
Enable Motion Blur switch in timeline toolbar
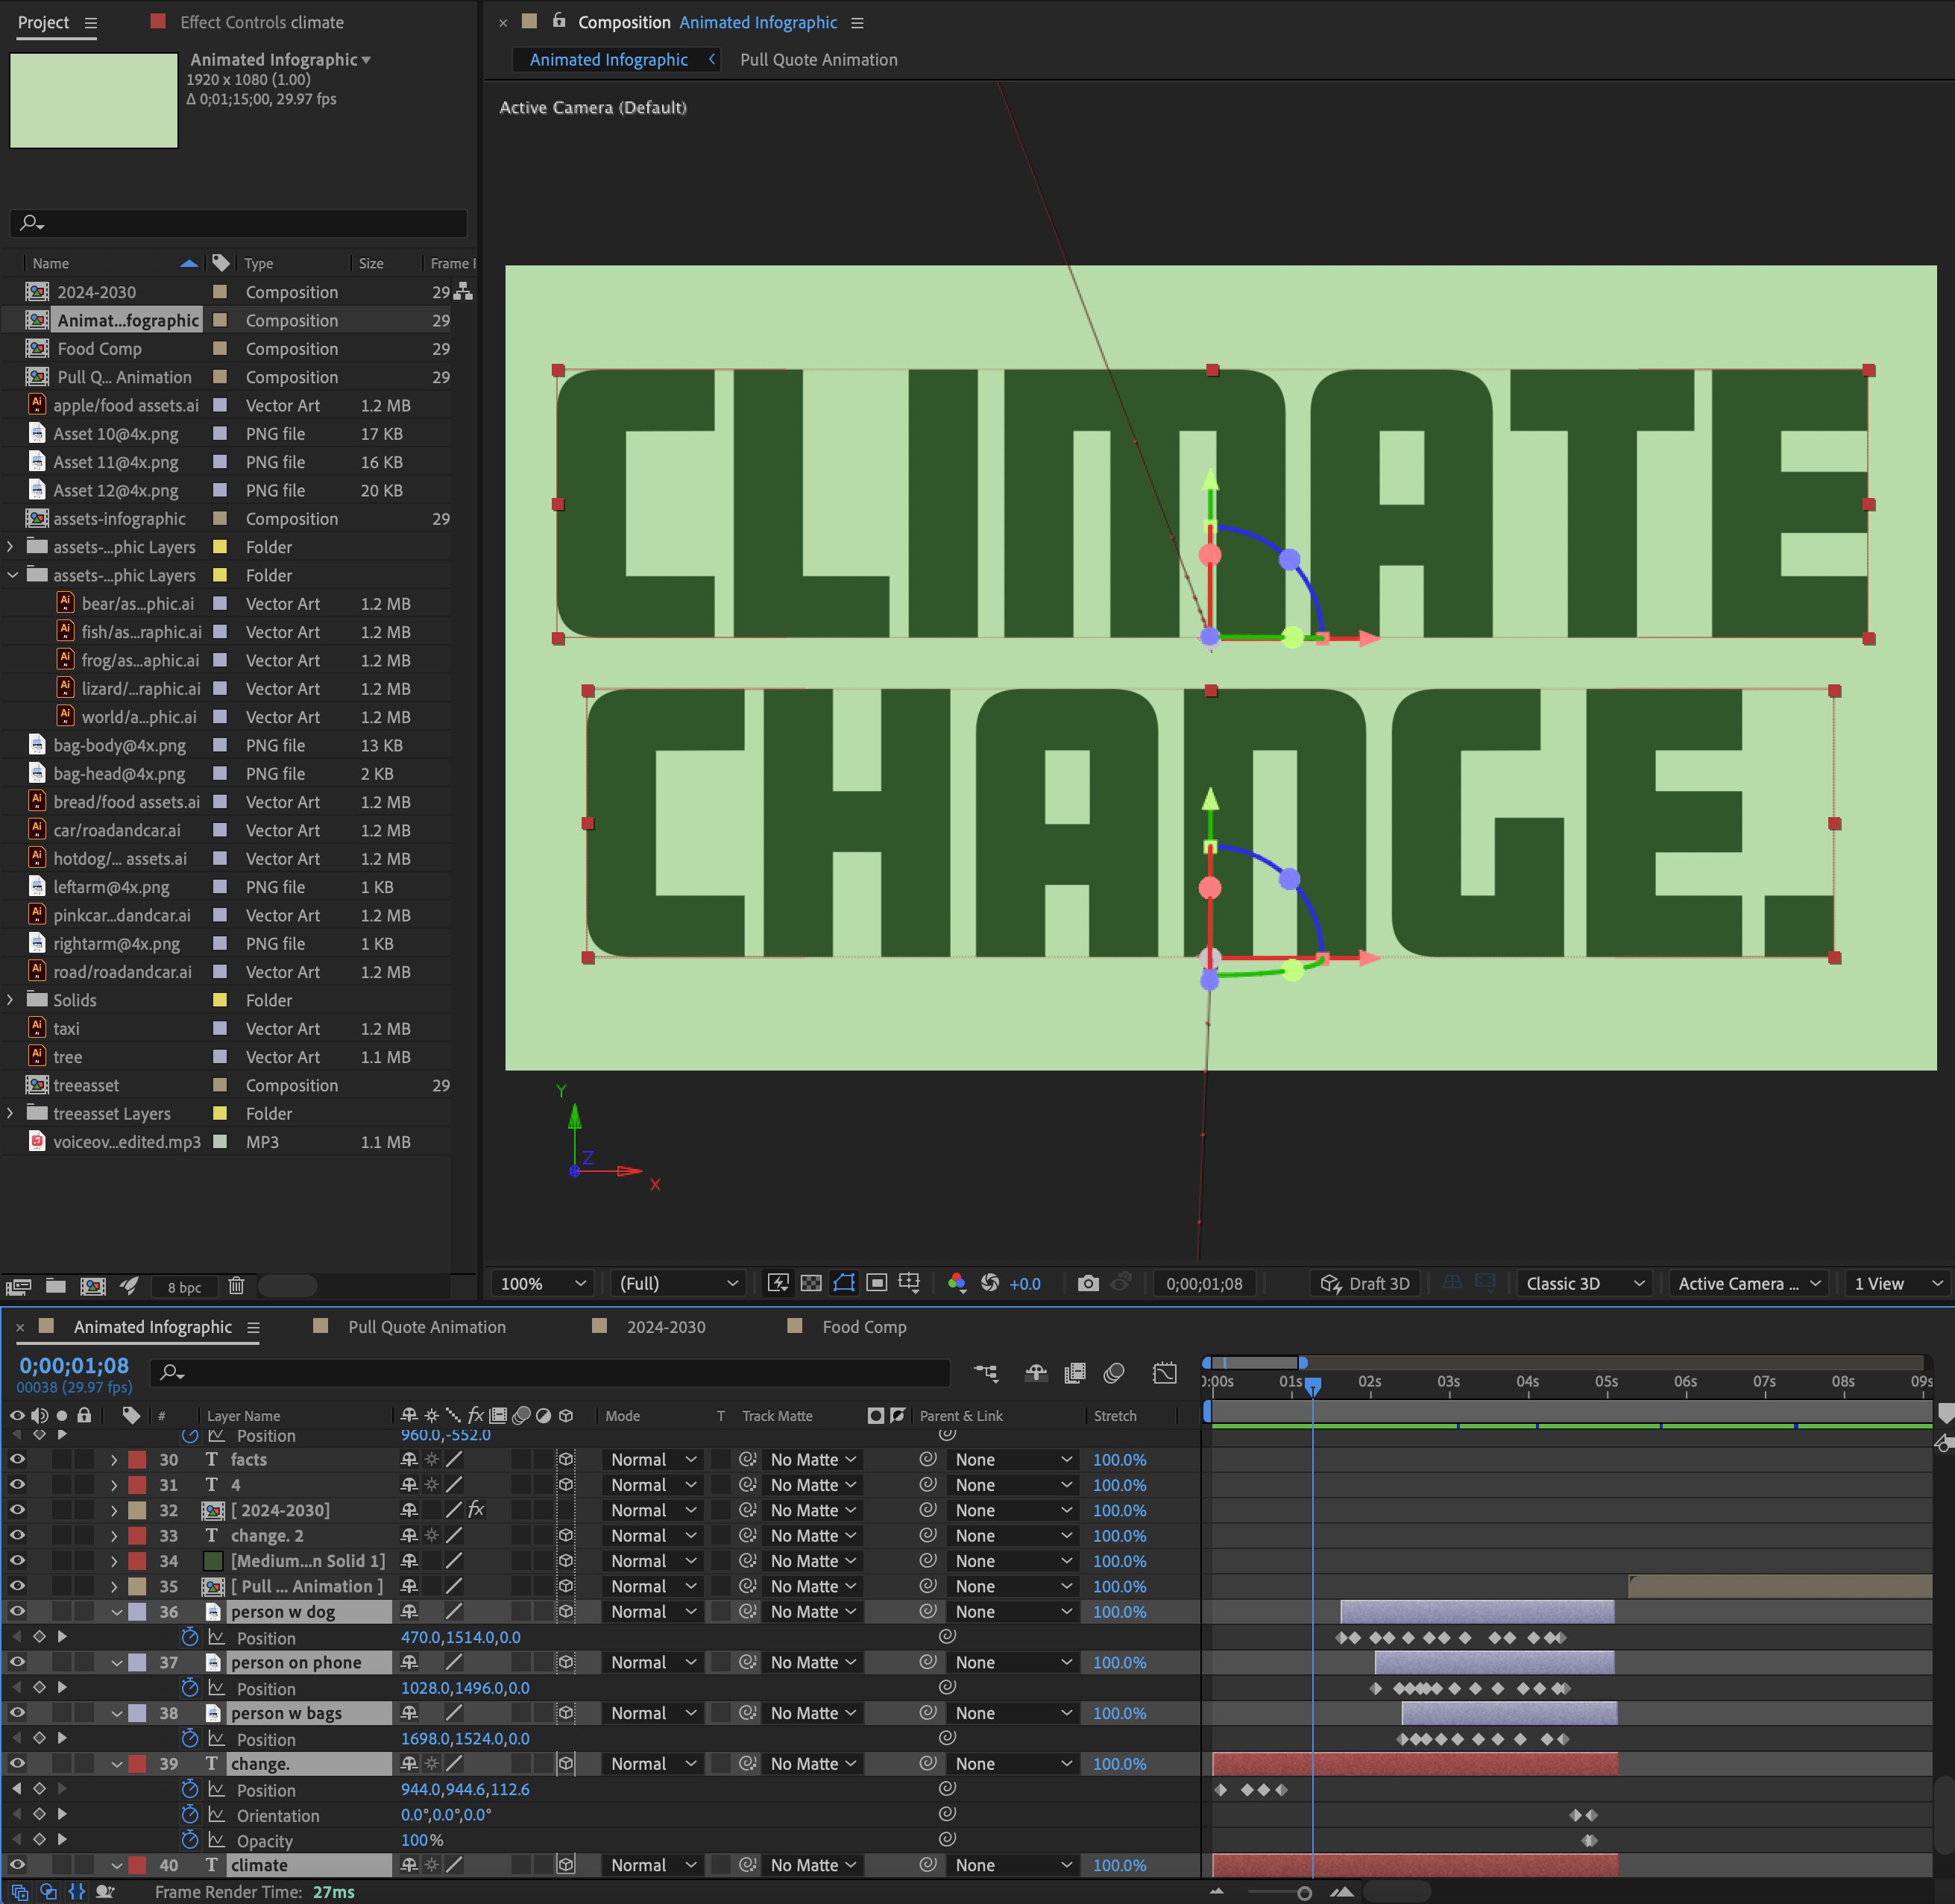[1114, 1373]
